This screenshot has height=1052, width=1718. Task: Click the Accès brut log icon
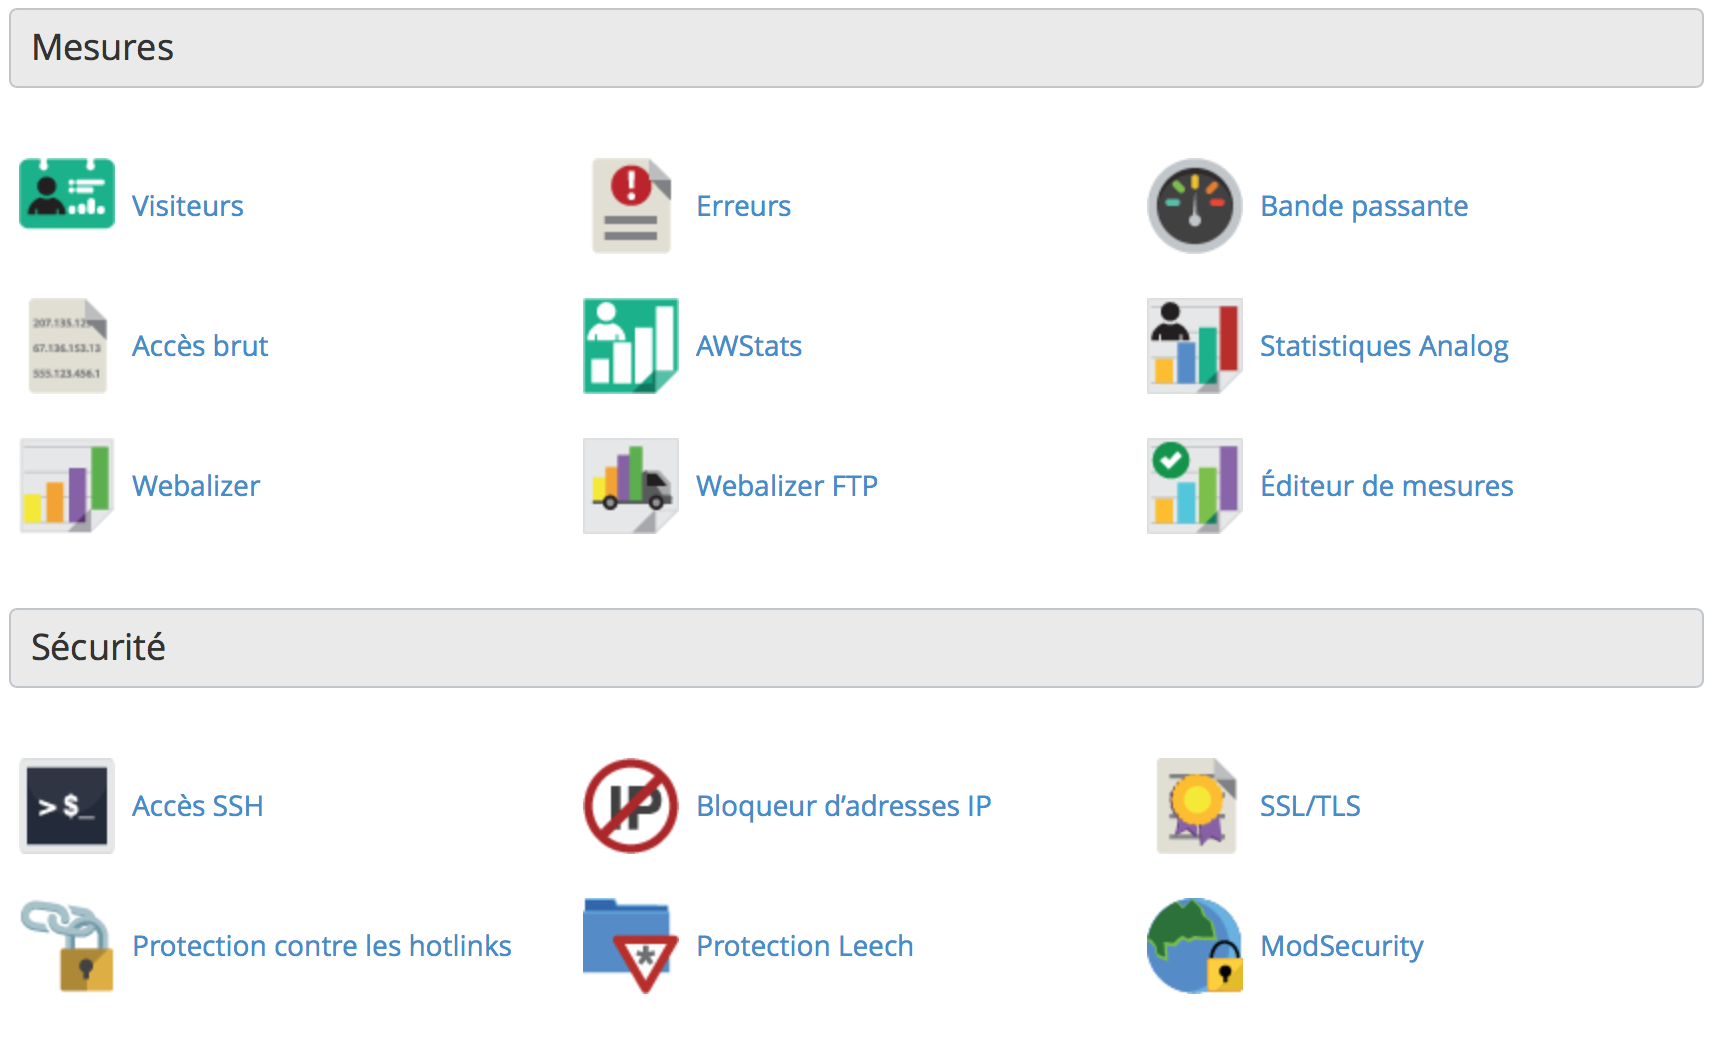tap(68, 345)
